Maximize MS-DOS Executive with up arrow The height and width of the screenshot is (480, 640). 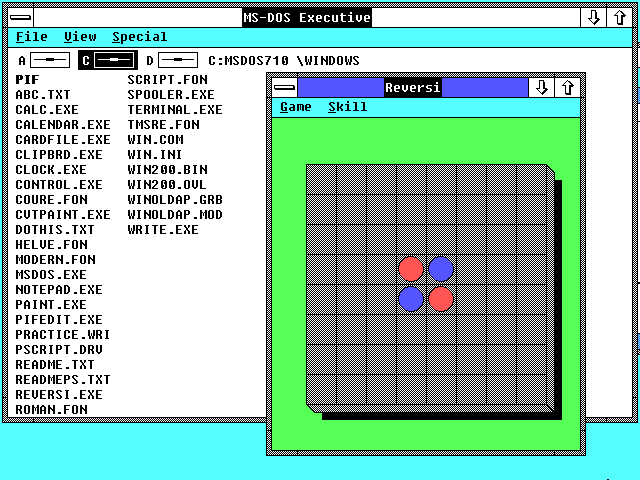[620, 18]
